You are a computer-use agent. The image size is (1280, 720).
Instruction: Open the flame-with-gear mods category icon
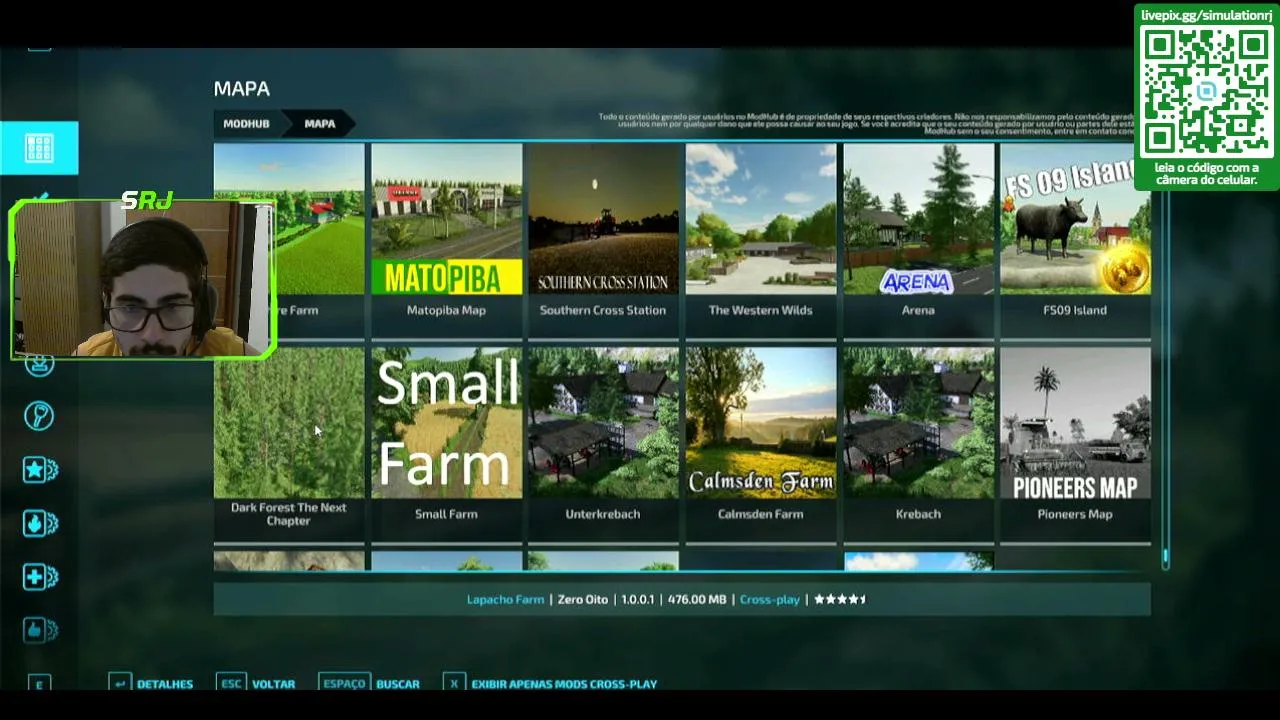pos(40,523)
